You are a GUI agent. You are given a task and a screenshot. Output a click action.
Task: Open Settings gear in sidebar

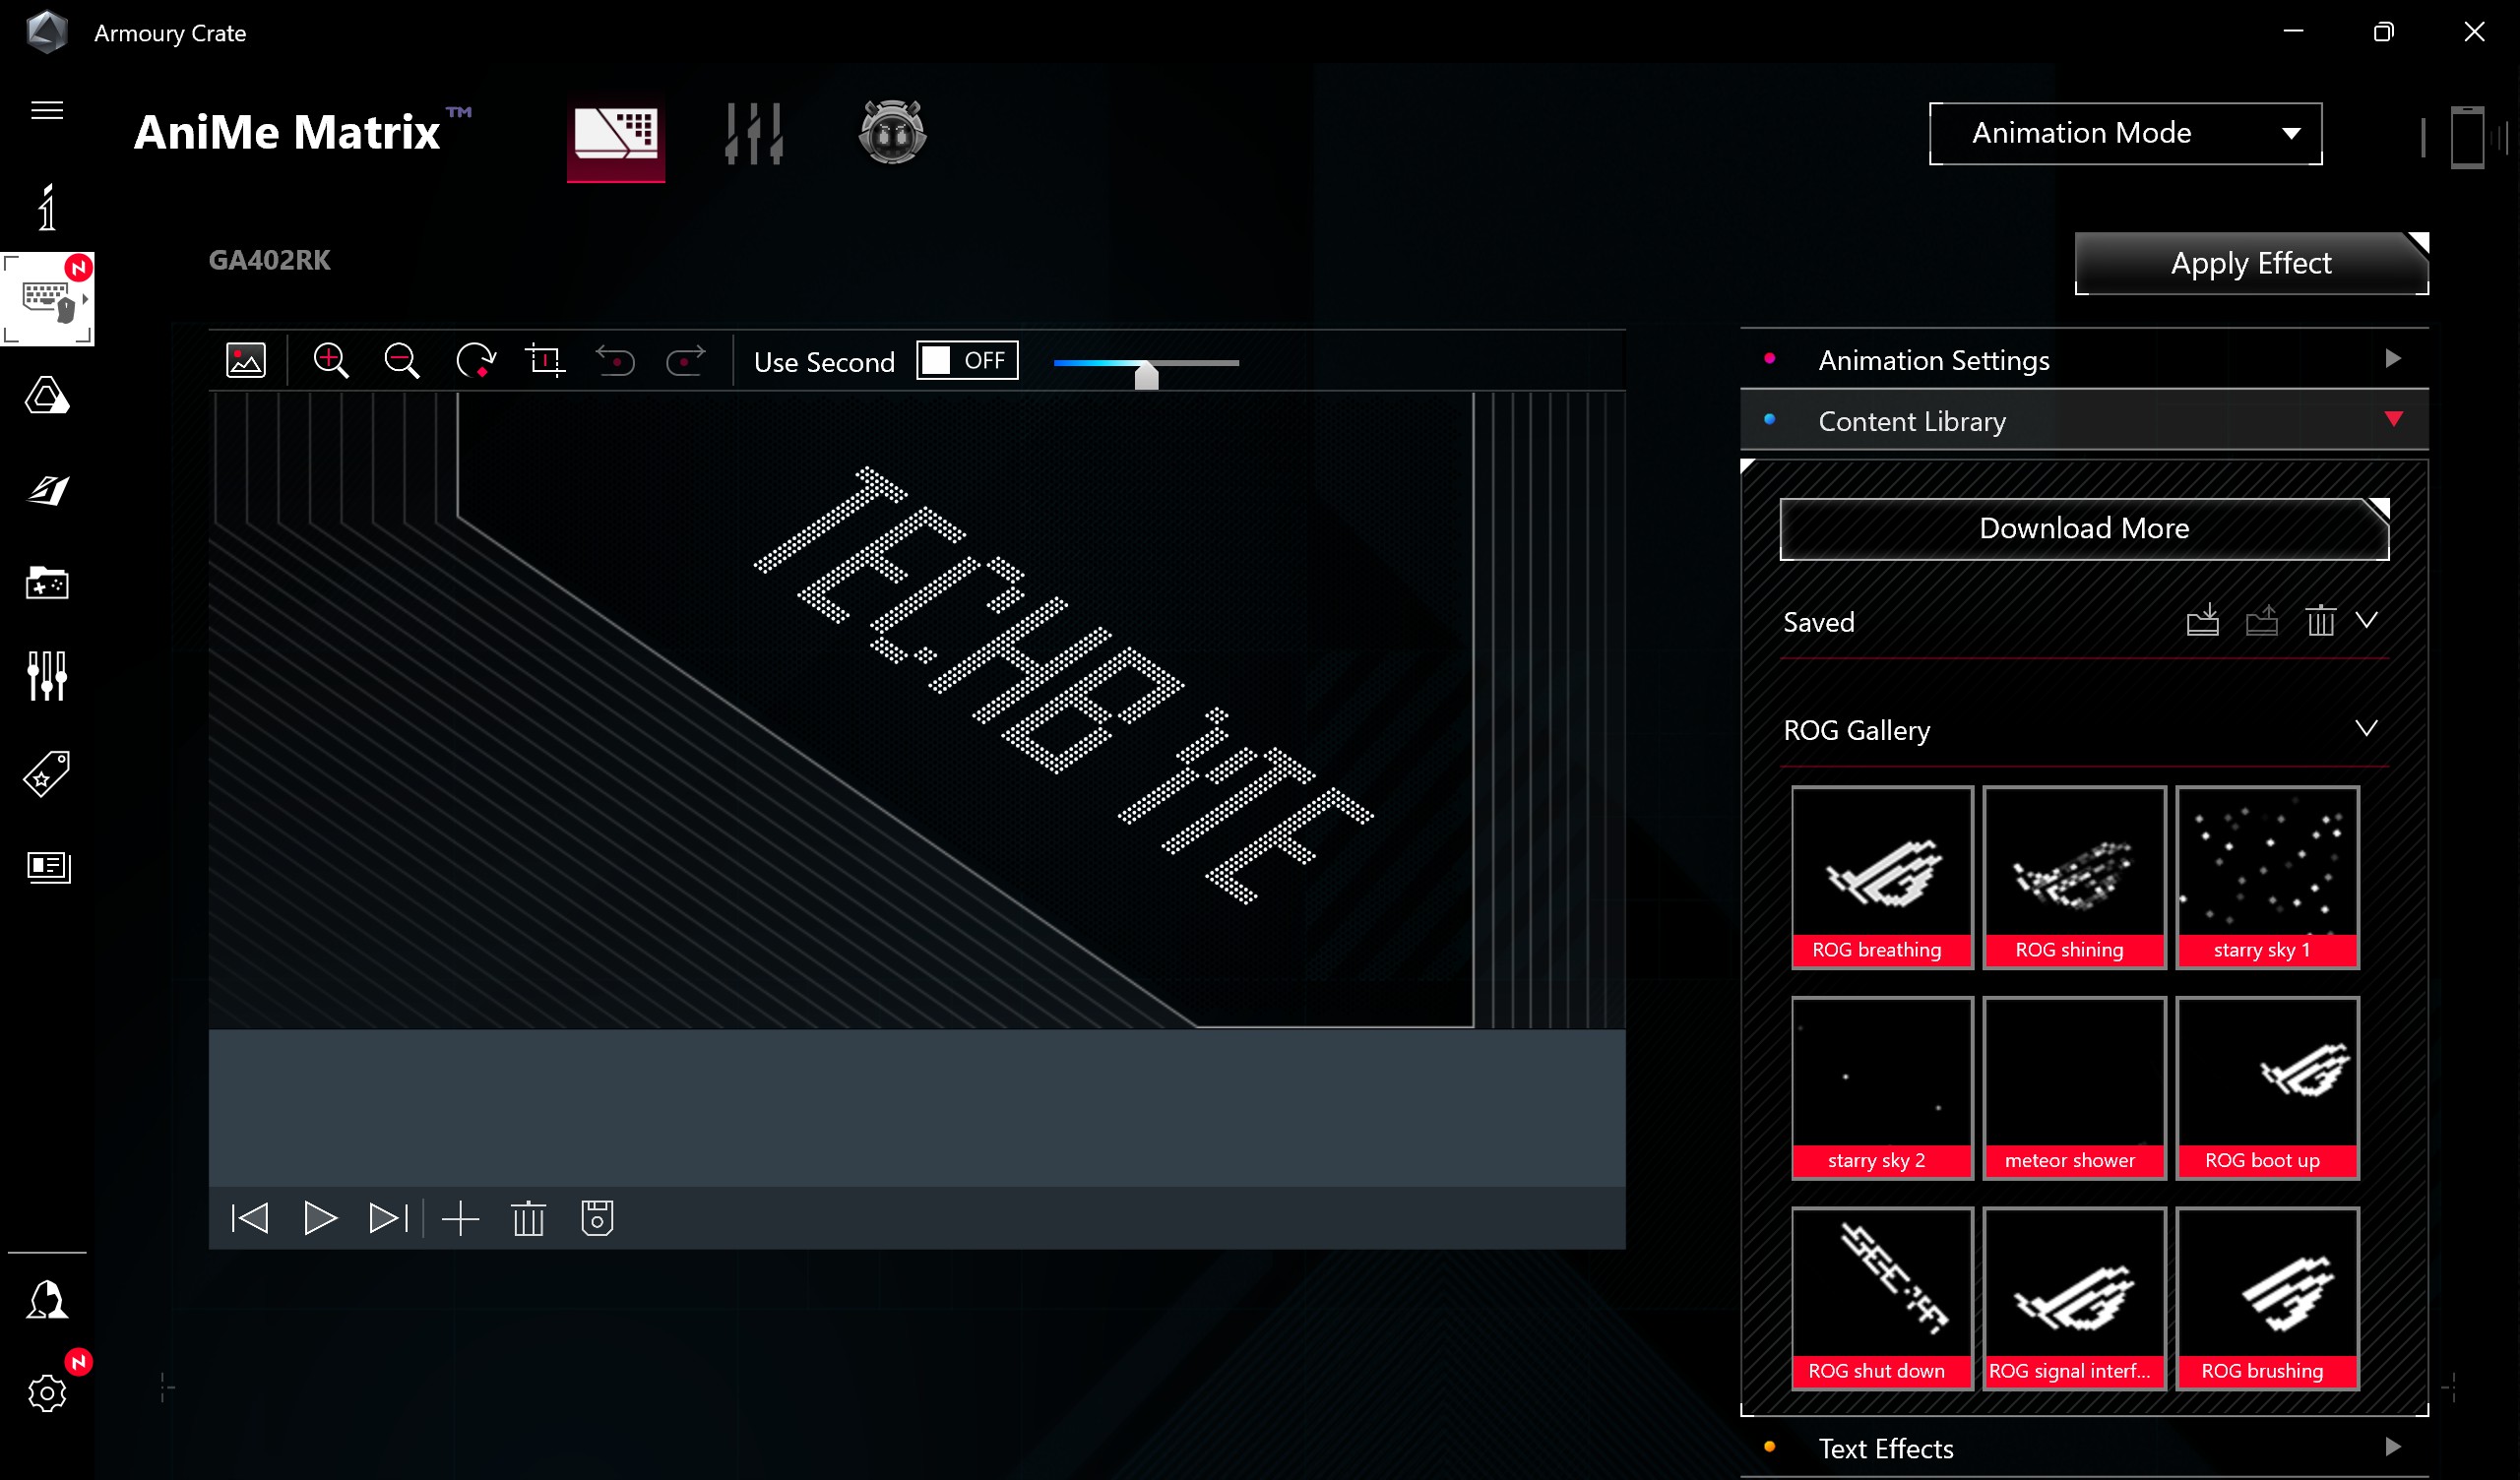tap(47, 1393)
